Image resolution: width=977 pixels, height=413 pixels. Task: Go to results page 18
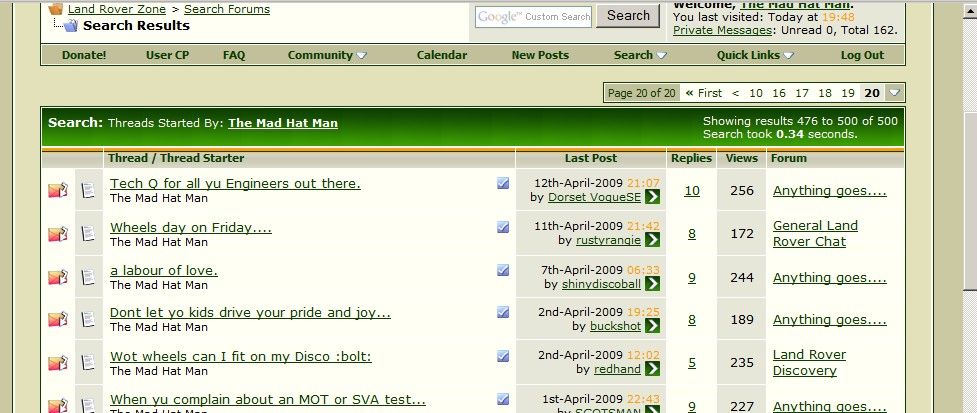point(825,93)
